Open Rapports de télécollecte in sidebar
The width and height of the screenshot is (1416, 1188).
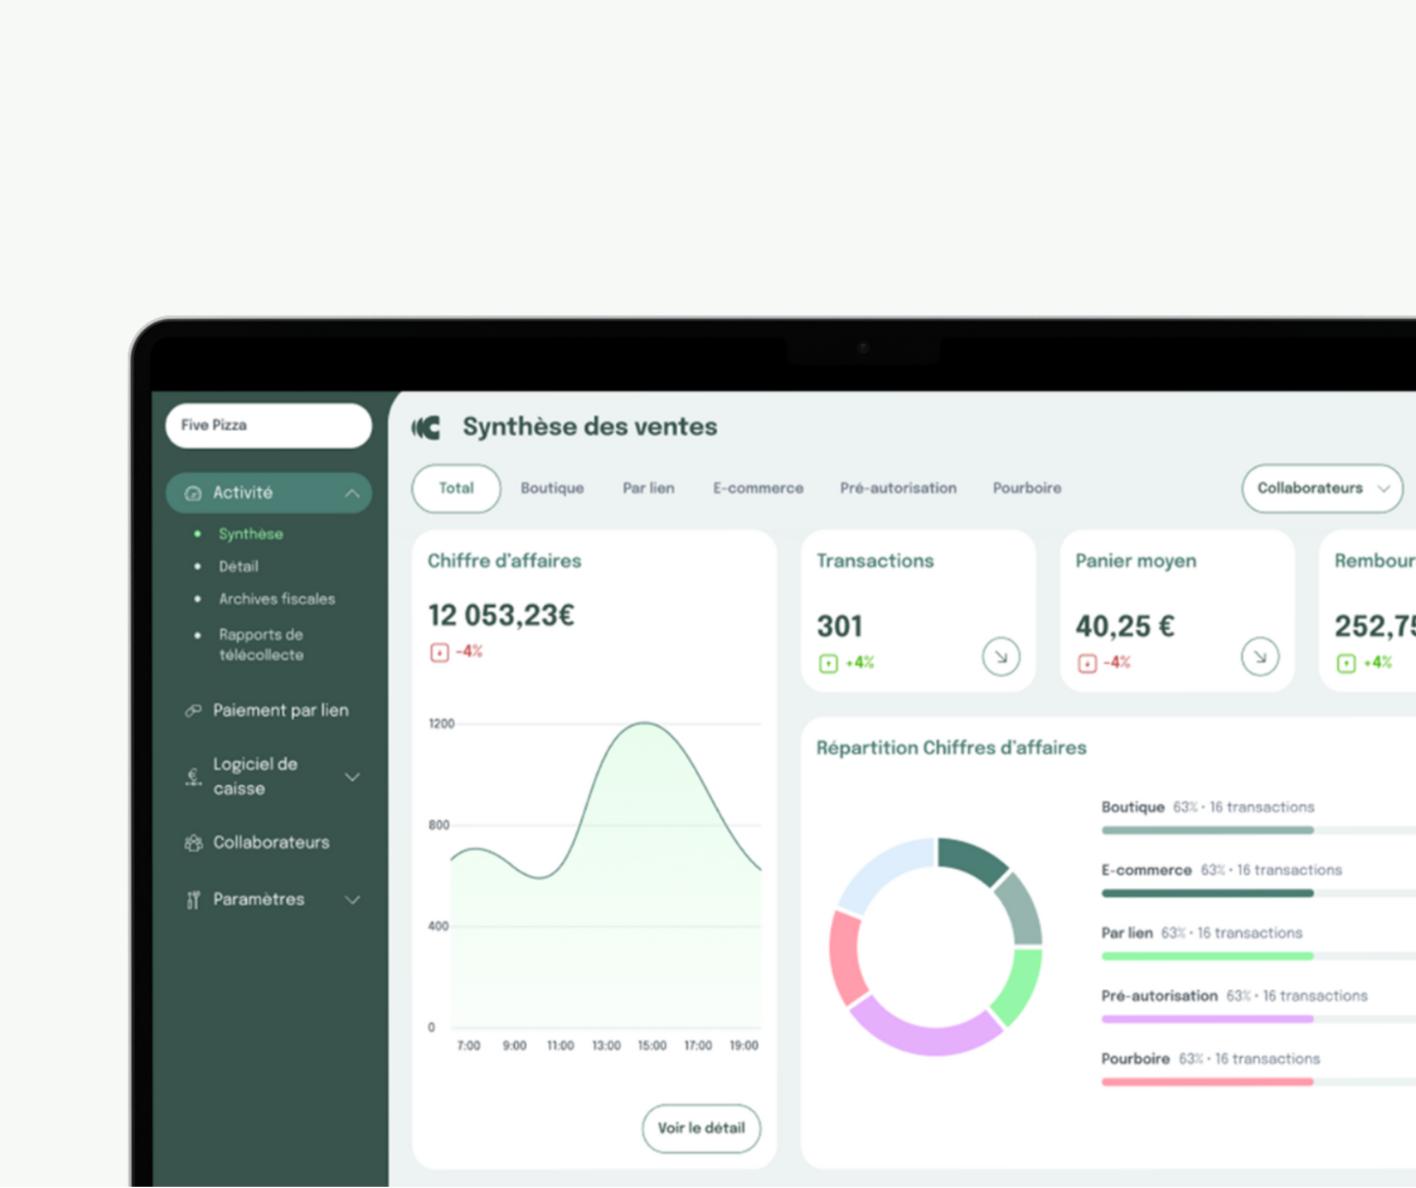pyautogui.click(x=261, y=645)
